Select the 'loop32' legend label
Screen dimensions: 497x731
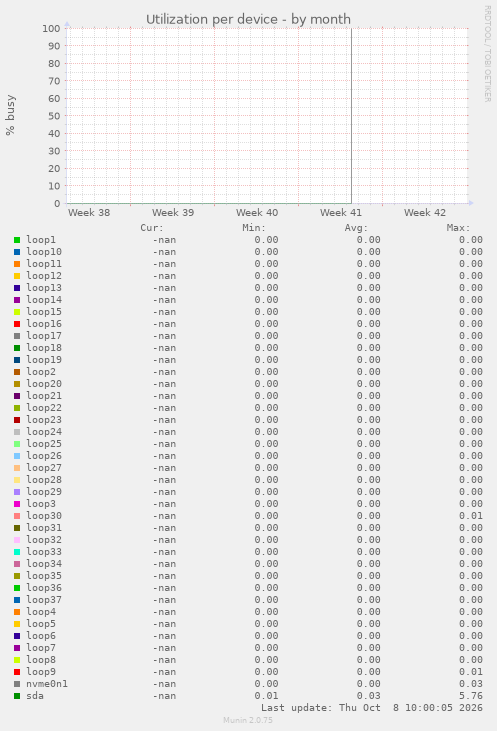(x=44, y=540)
